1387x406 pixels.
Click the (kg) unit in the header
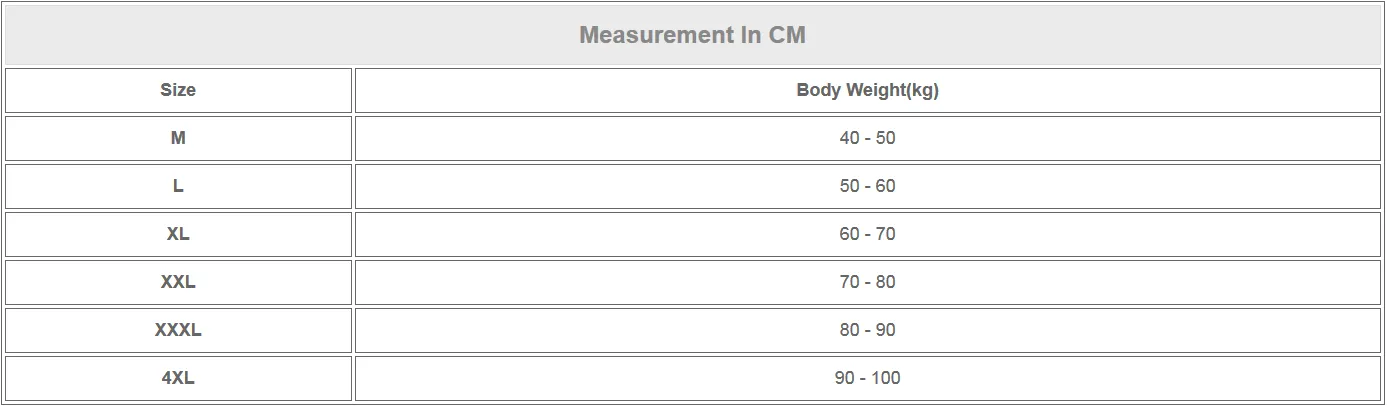coord(922,91)
